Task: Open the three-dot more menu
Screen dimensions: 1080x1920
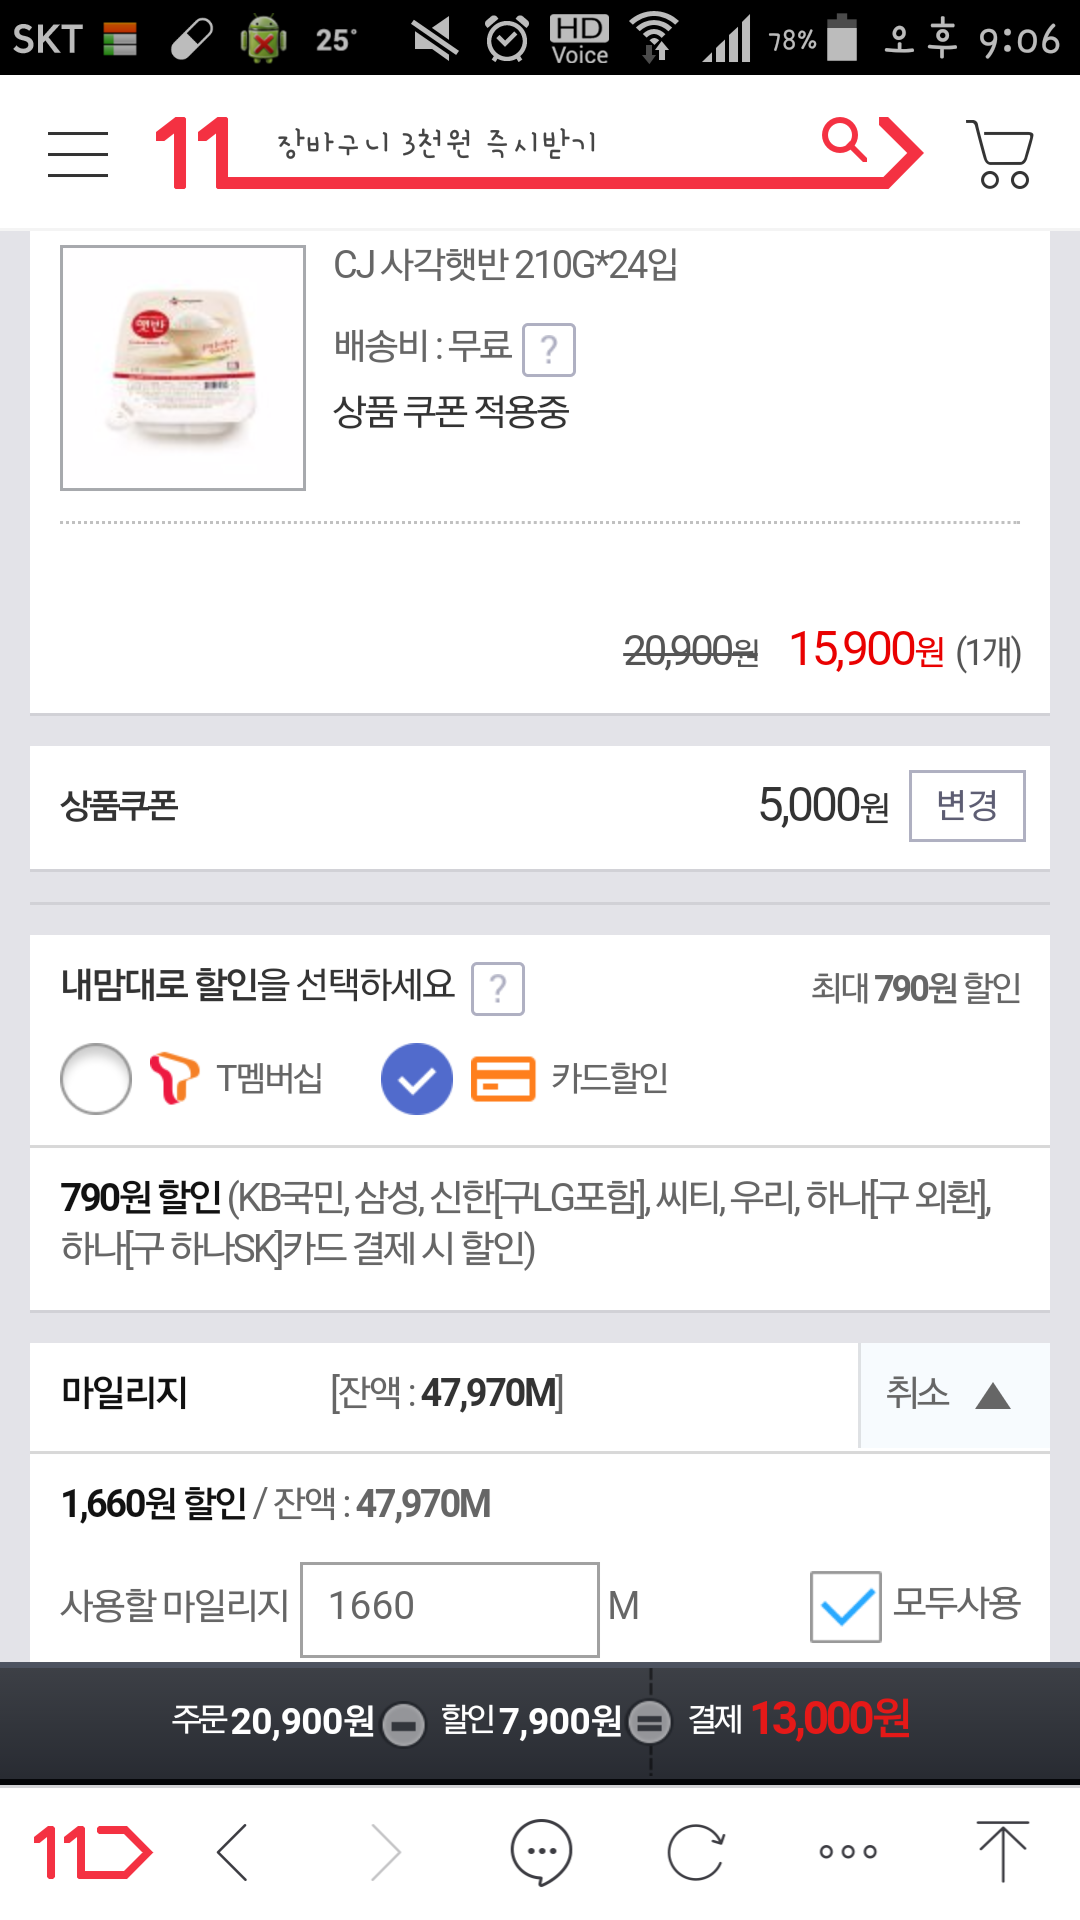Action: coord(848,1852)
